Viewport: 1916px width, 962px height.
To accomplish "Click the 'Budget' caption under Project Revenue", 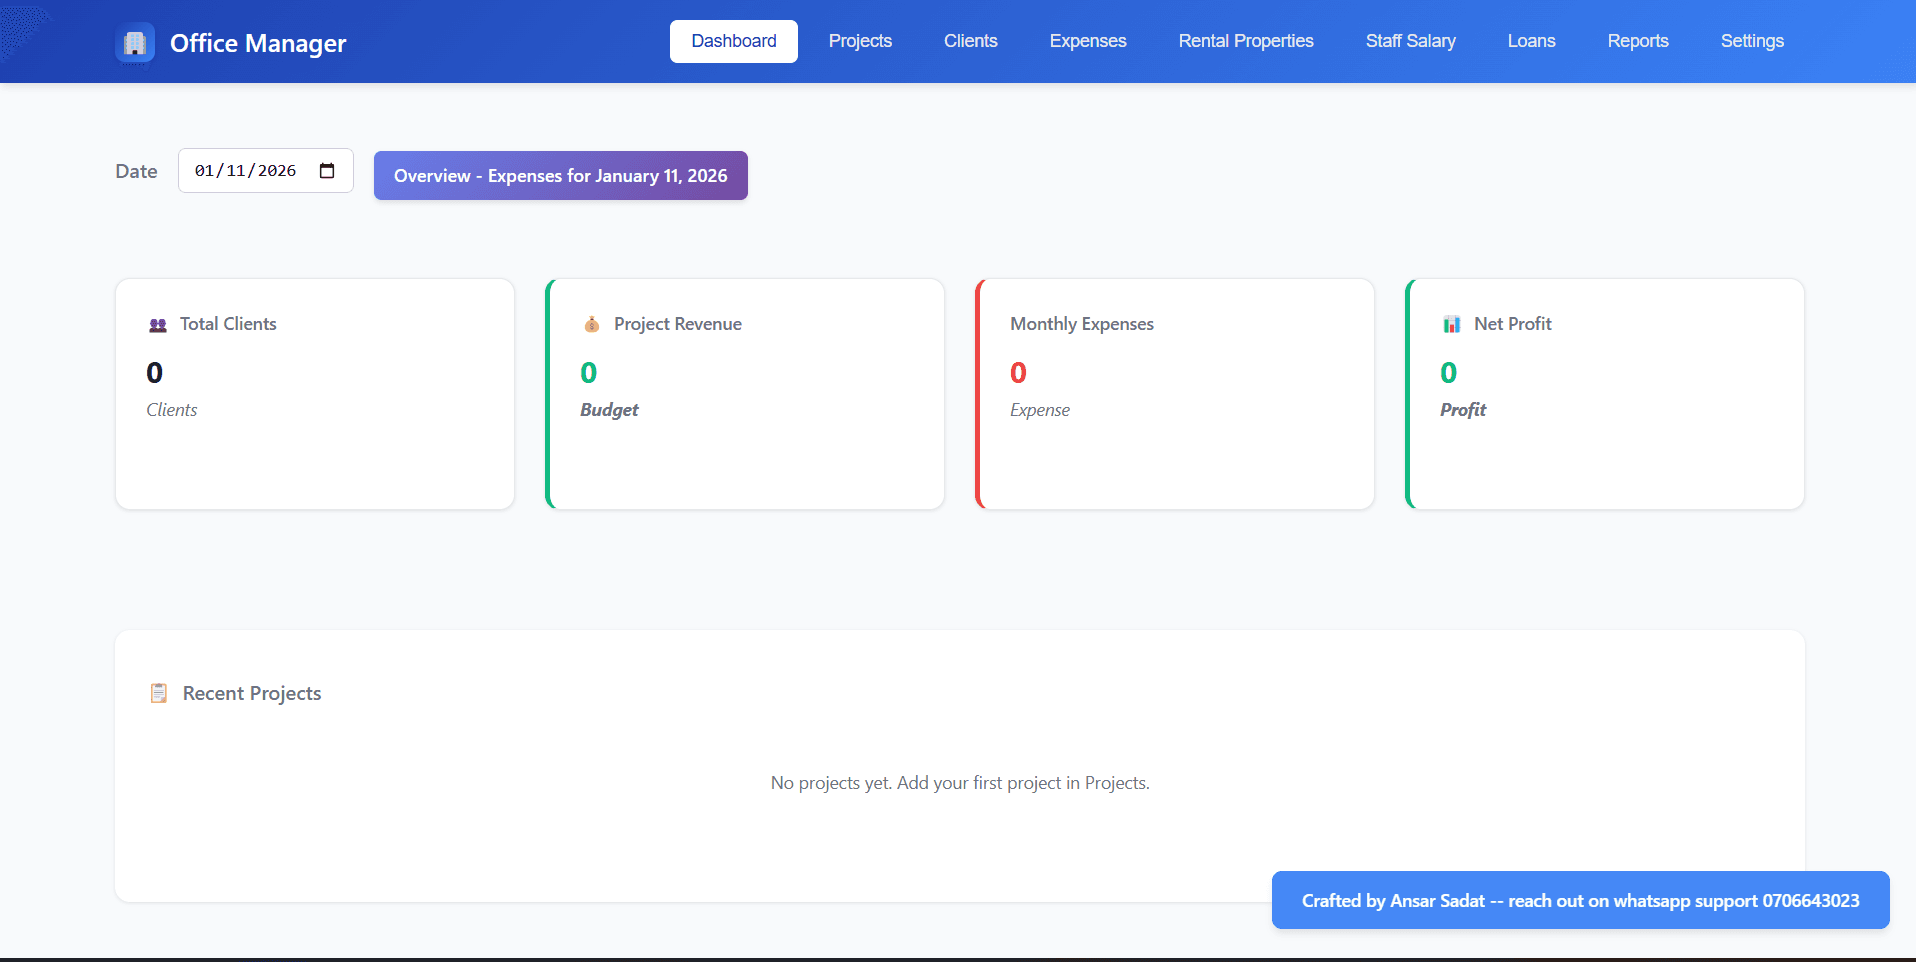I will point(609,410).
